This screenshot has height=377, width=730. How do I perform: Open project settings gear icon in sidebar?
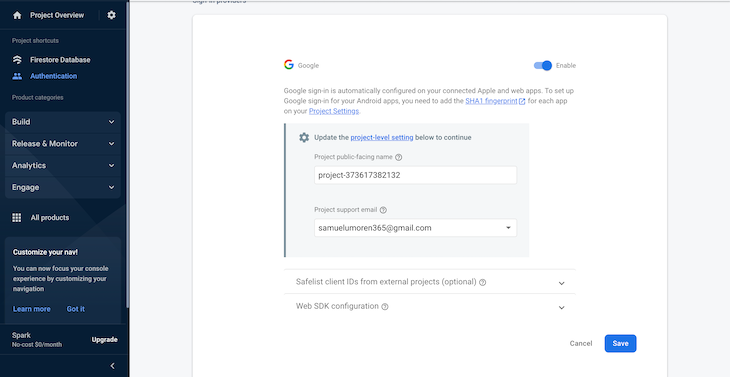[x=111, y=15]
